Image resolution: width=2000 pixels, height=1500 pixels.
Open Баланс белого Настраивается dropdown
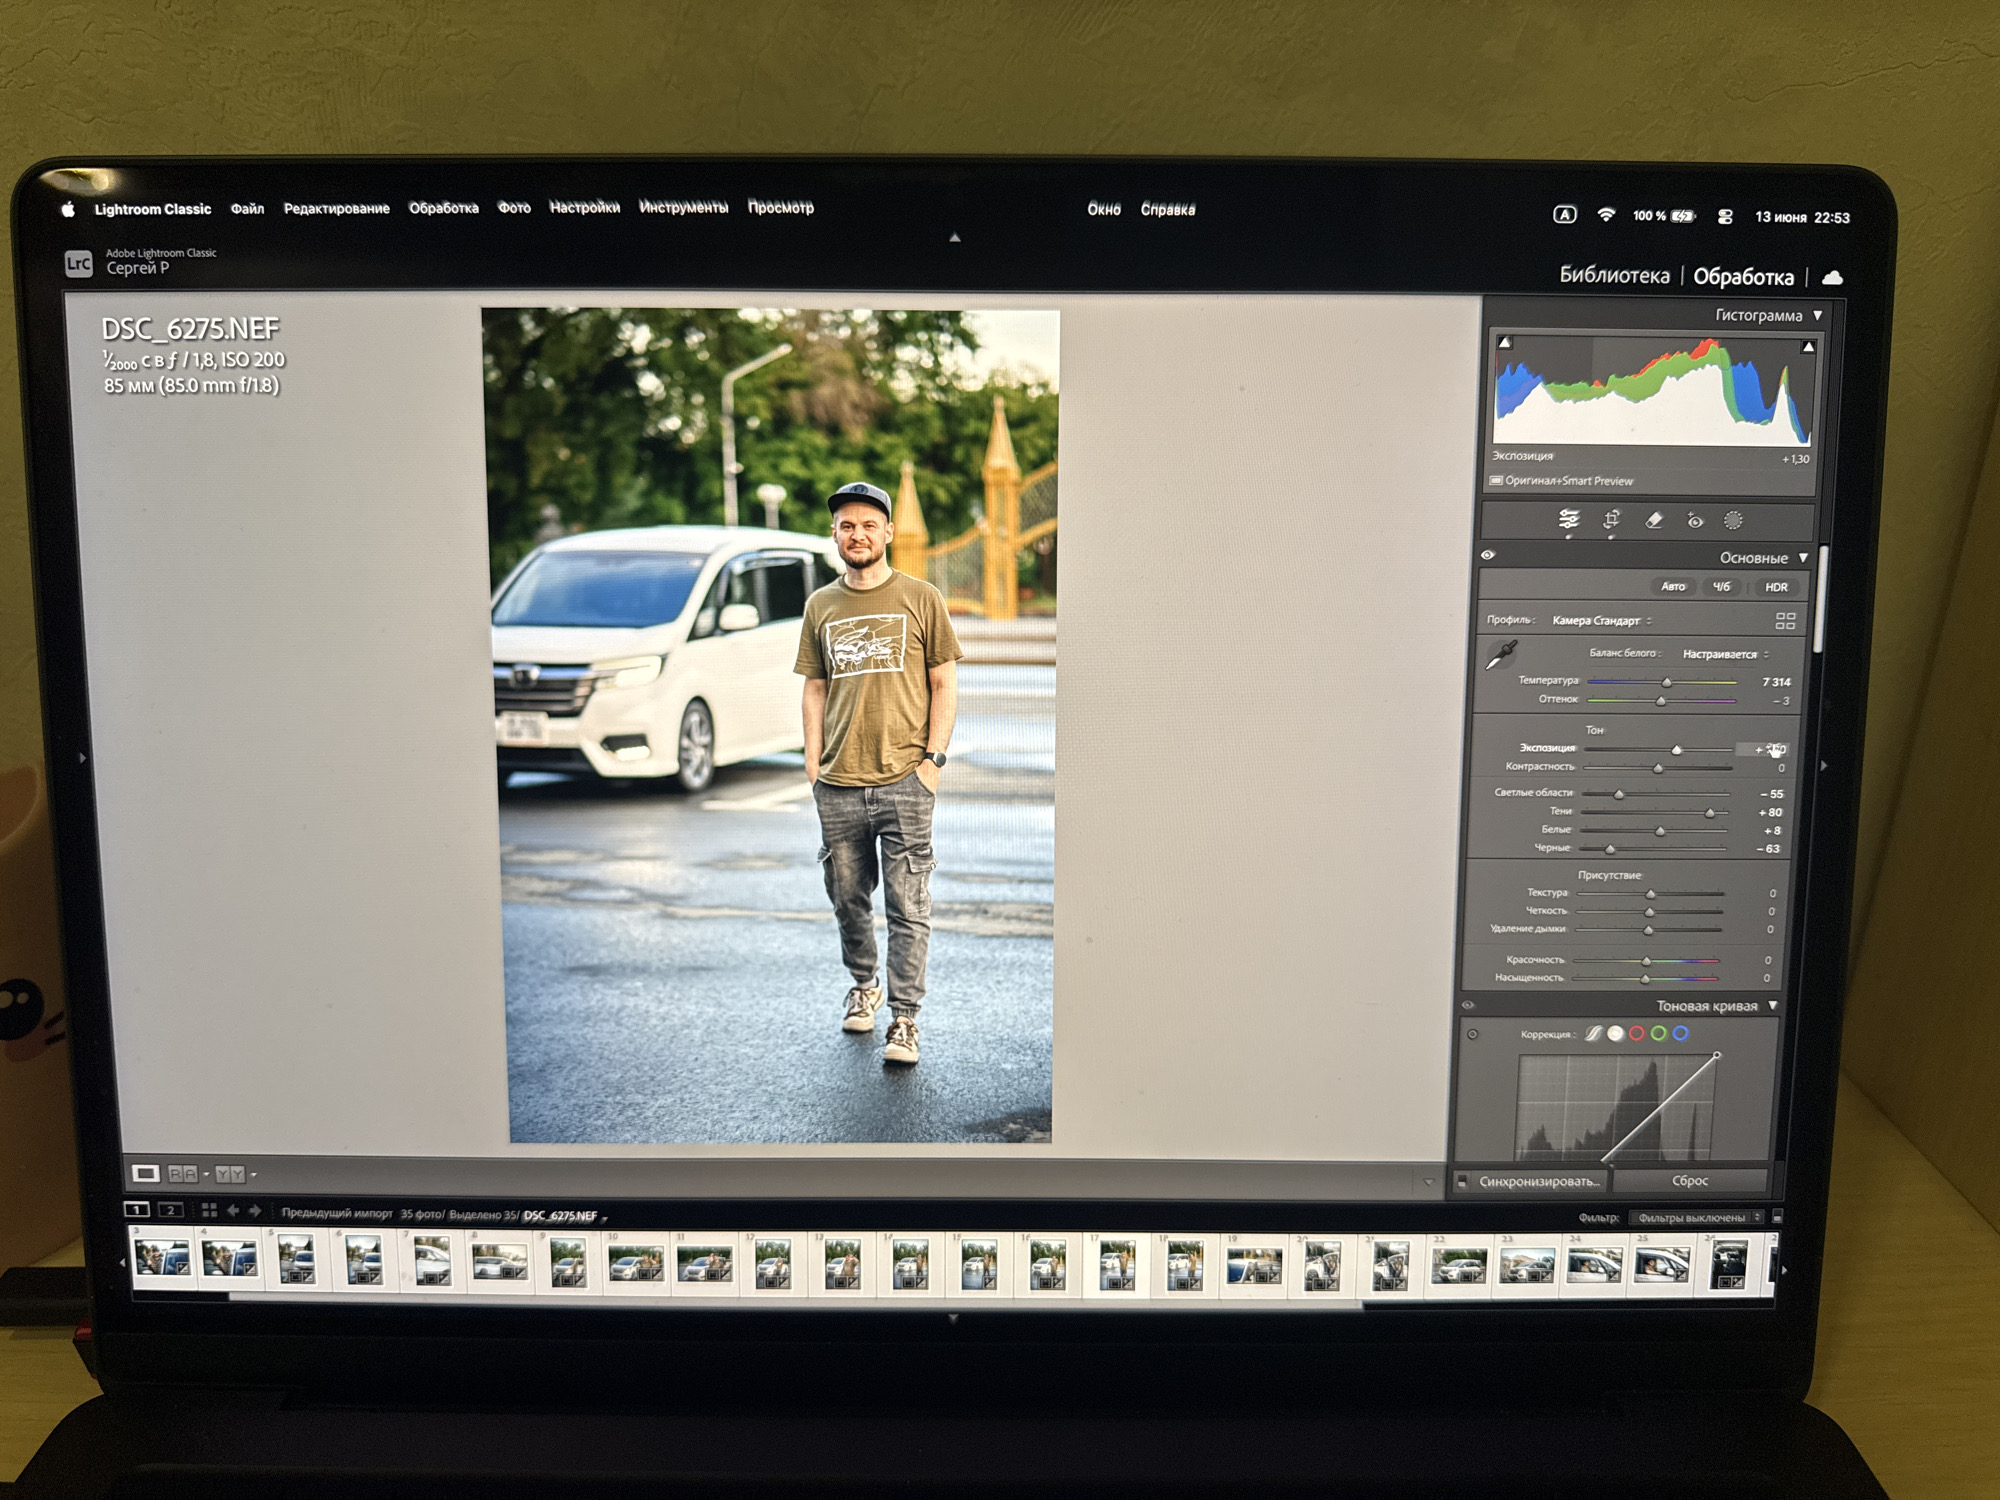(x=1725, y=654)
